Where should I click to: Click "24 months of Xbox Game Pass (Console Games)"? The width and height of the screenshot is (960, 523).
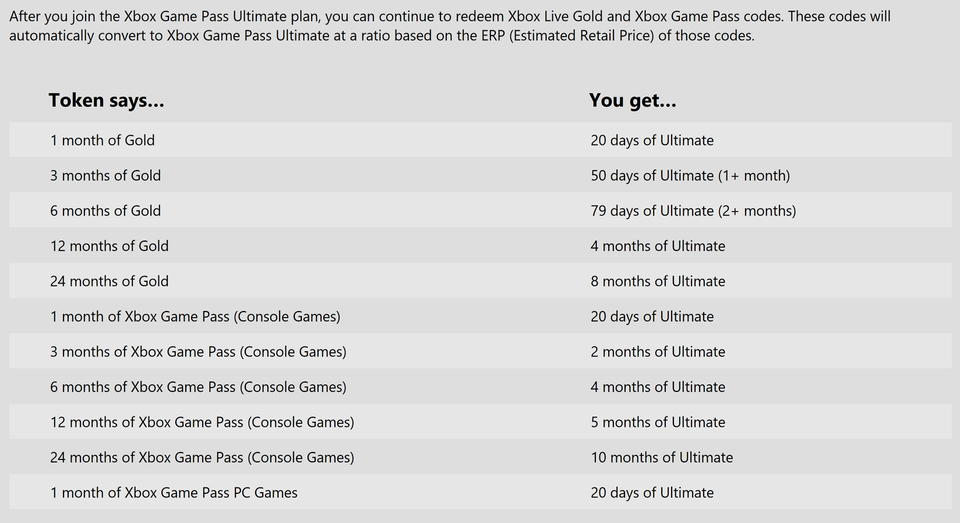pos(202,457)
